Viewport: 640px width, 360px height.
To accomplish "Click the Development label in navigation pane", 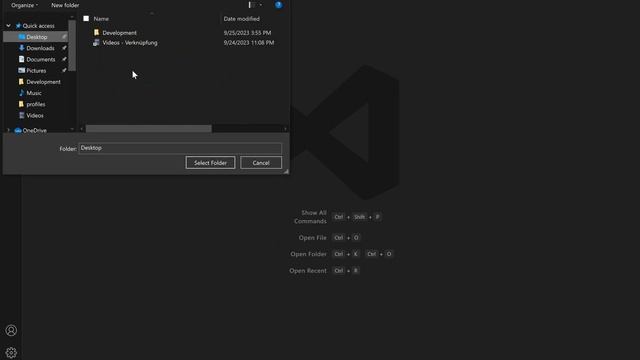I will 44,82.
